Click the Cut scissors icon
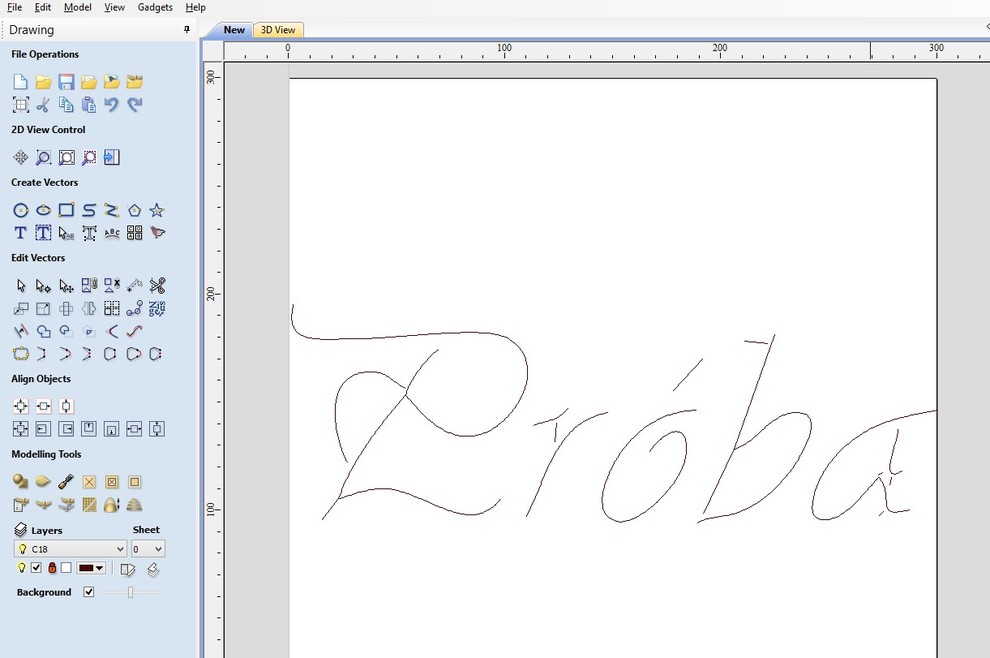The image size is (990, 658). coord(43,105)
